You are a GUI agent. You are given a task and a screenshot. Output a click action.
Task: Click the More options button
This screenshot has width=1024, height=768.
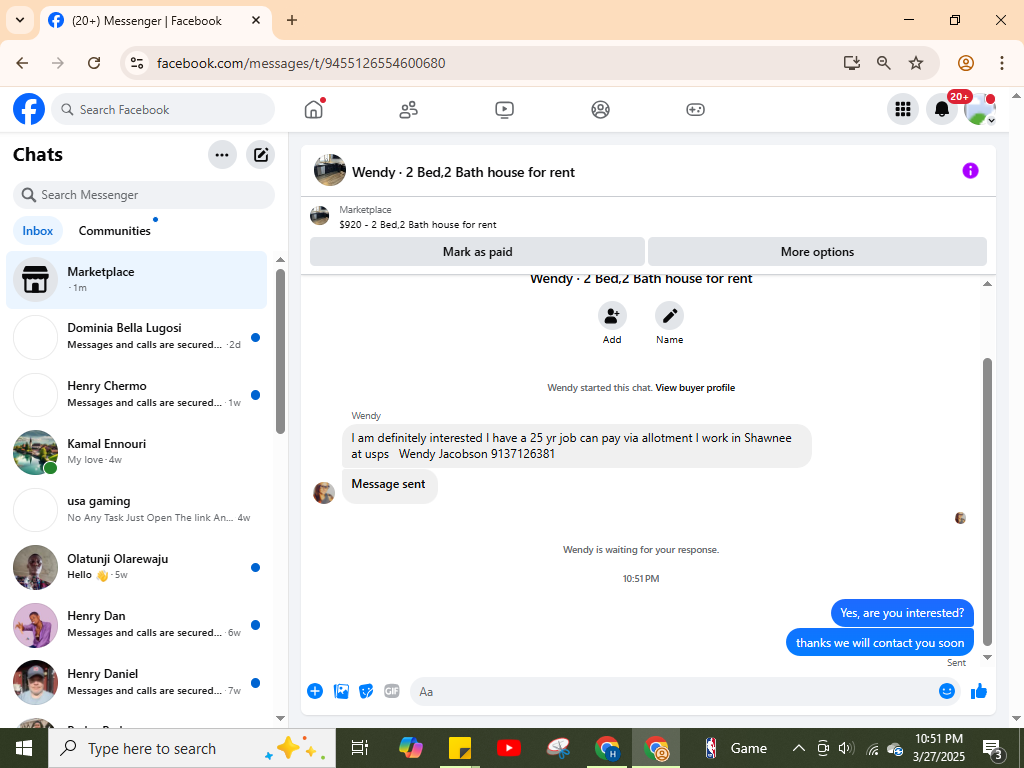pyautogui.click(x=817, y=251)
